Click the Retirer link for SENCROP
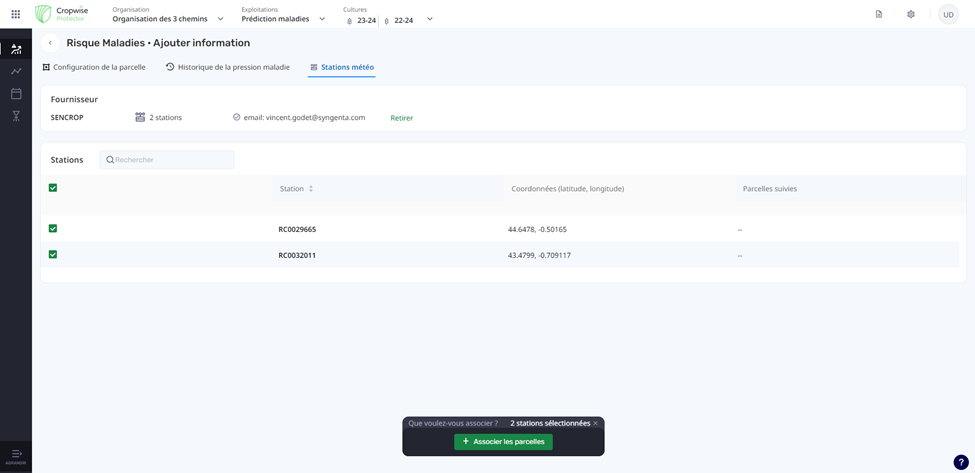This screenshot has width=975, height=473. [x=401, y=118]
